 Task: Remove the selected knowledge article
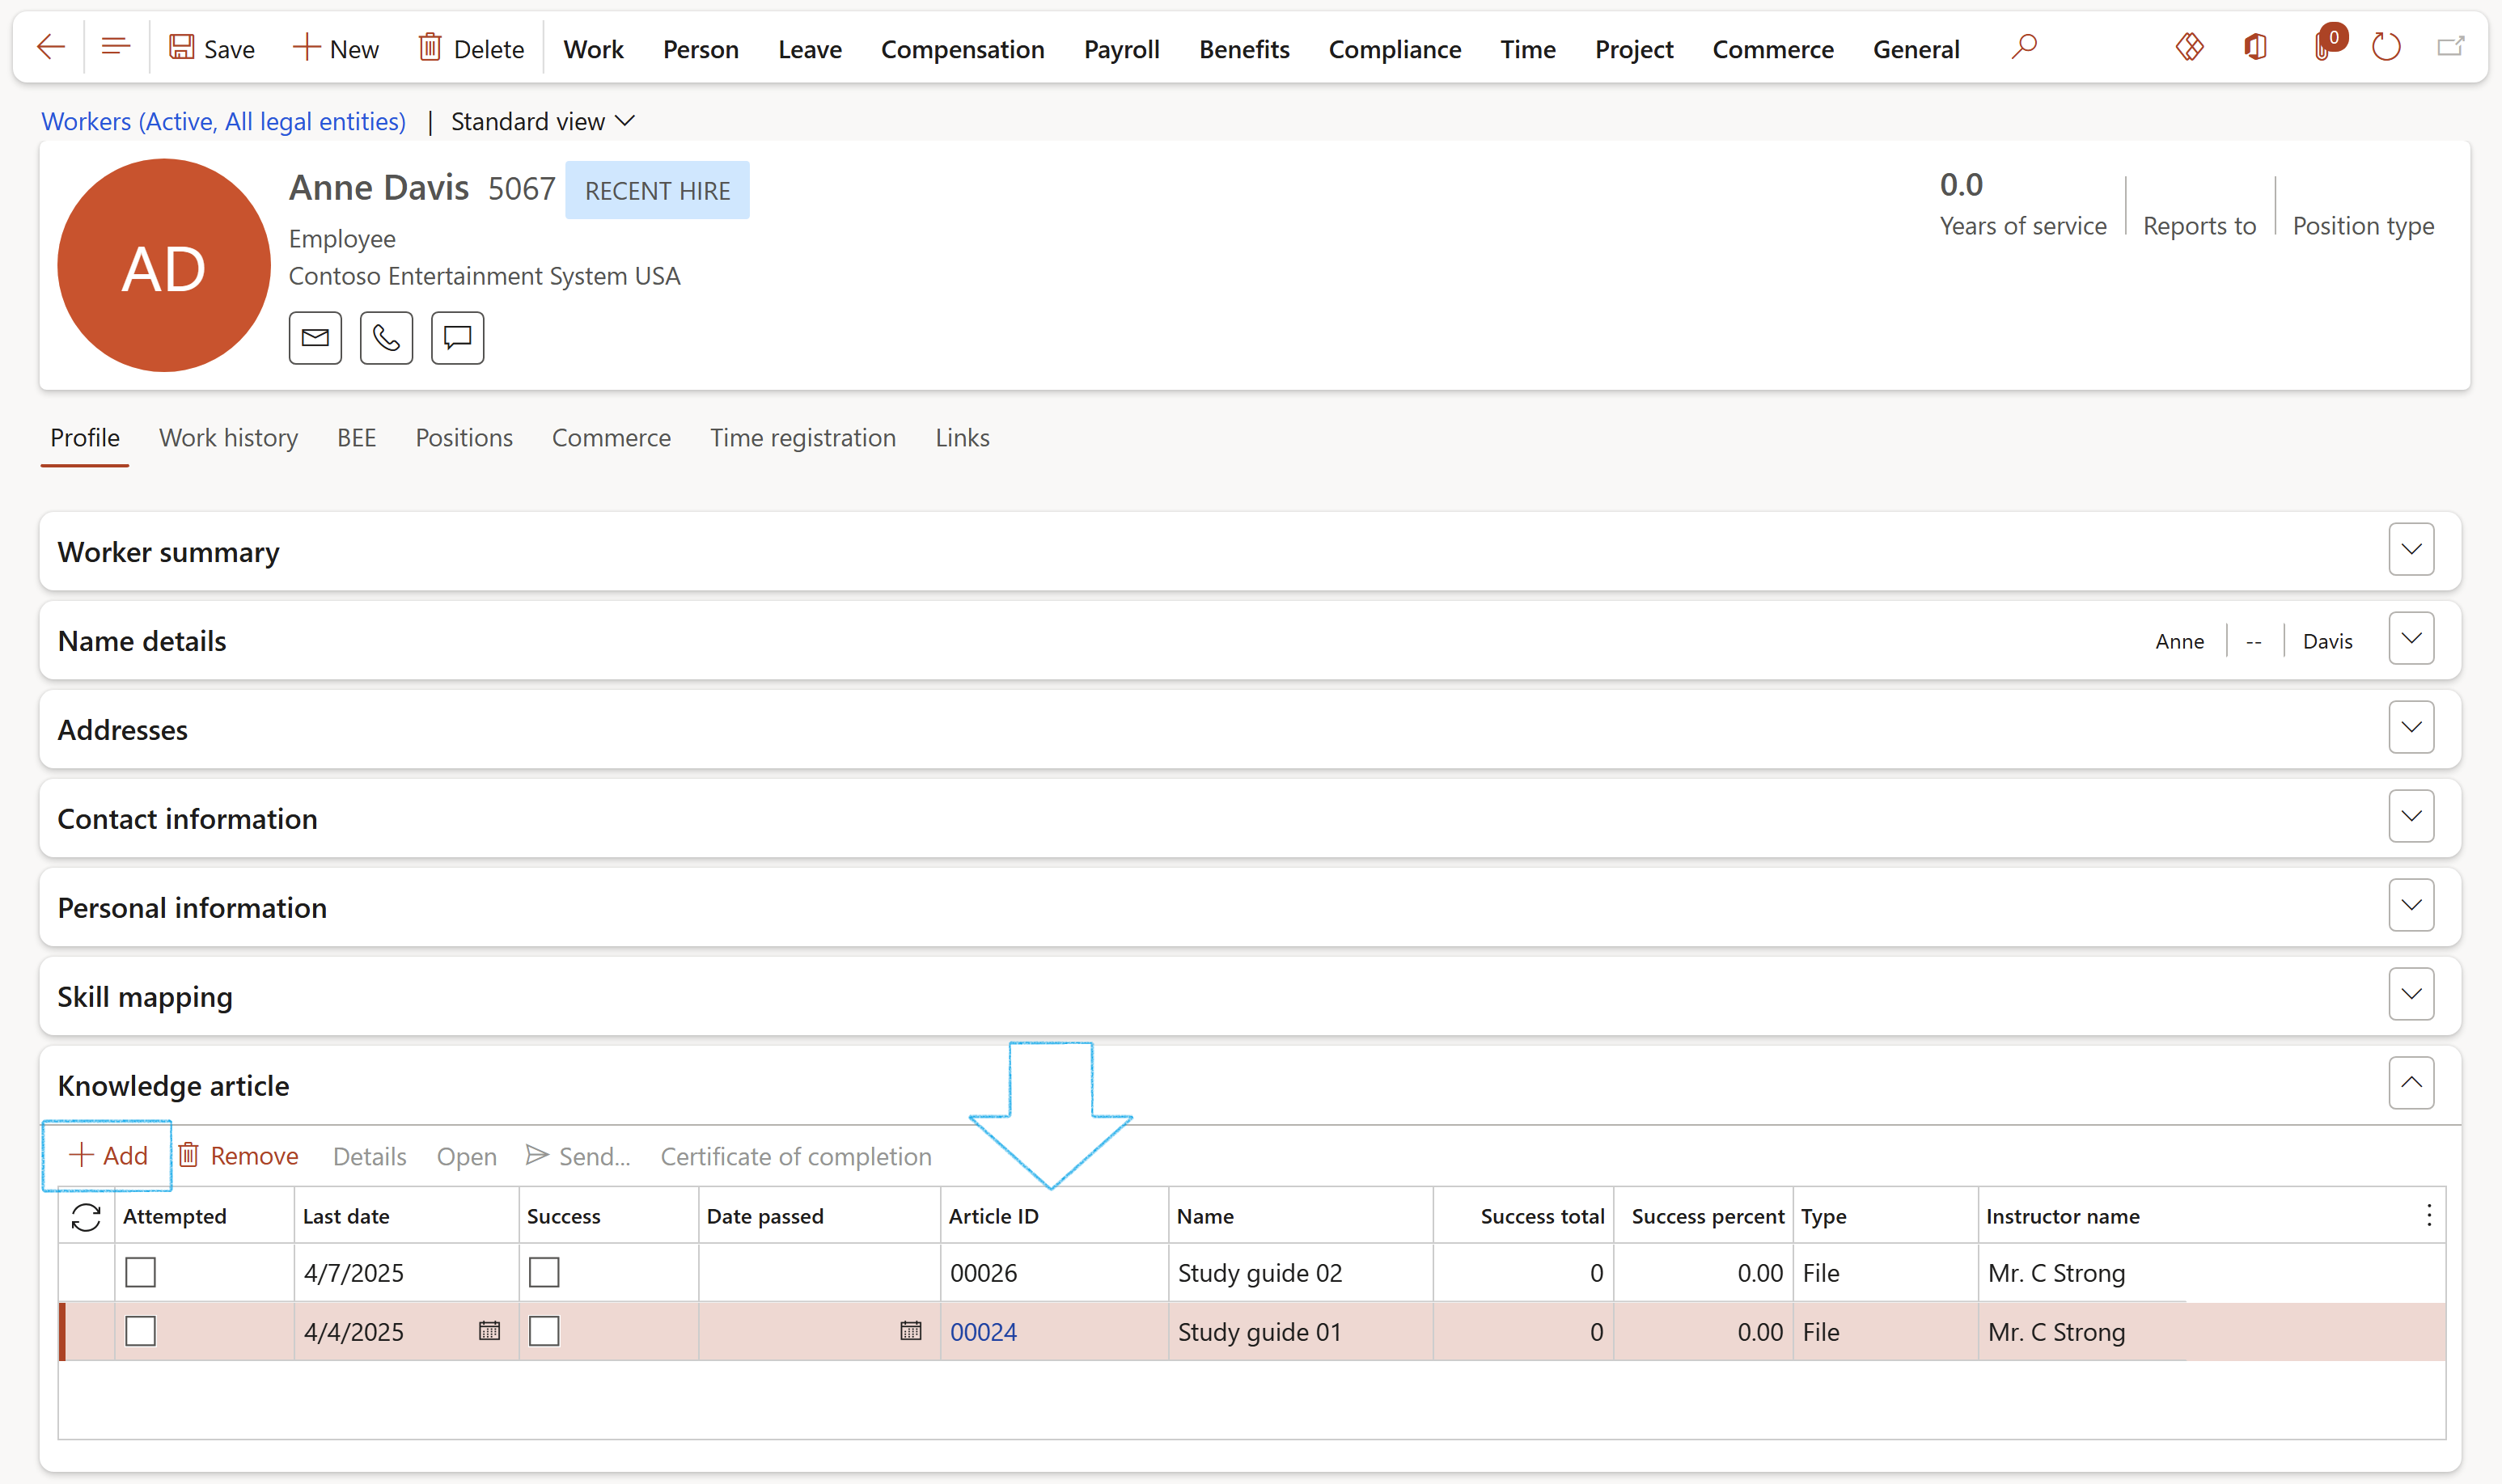click(238, 1156)
